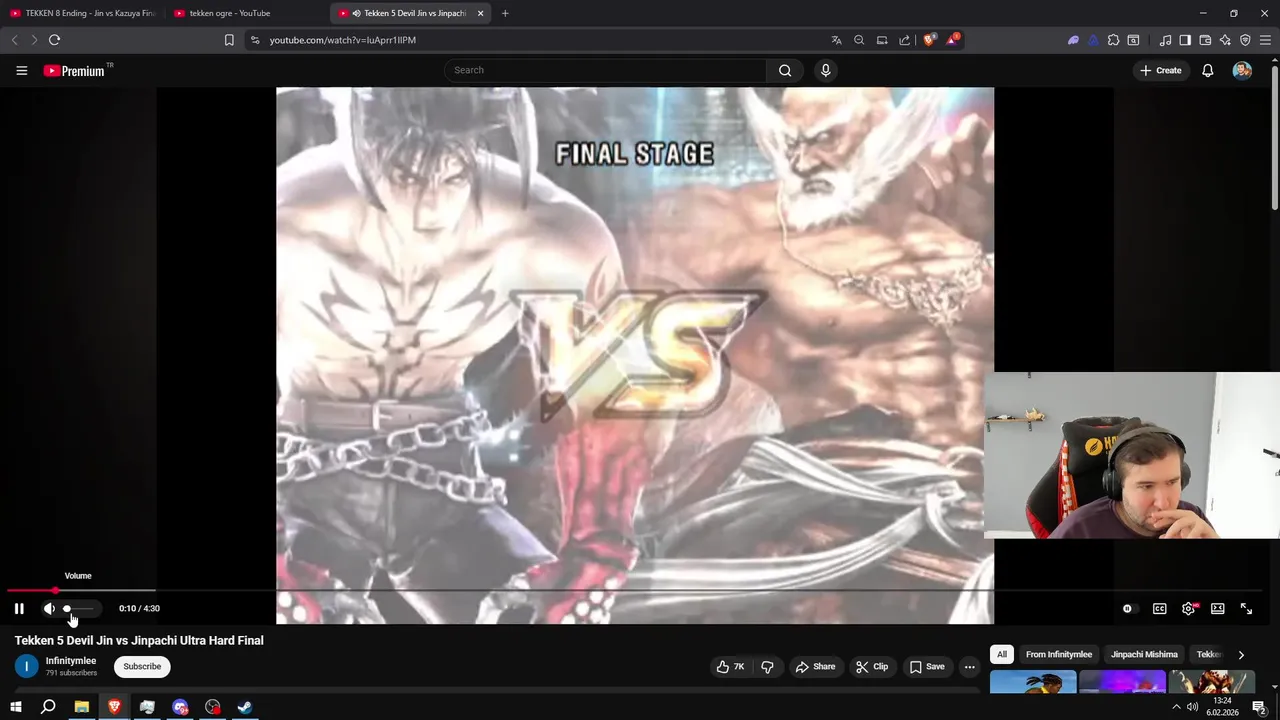Open more actions ellipsis menu
1280x720 pixels.
(x=969, y=667)
